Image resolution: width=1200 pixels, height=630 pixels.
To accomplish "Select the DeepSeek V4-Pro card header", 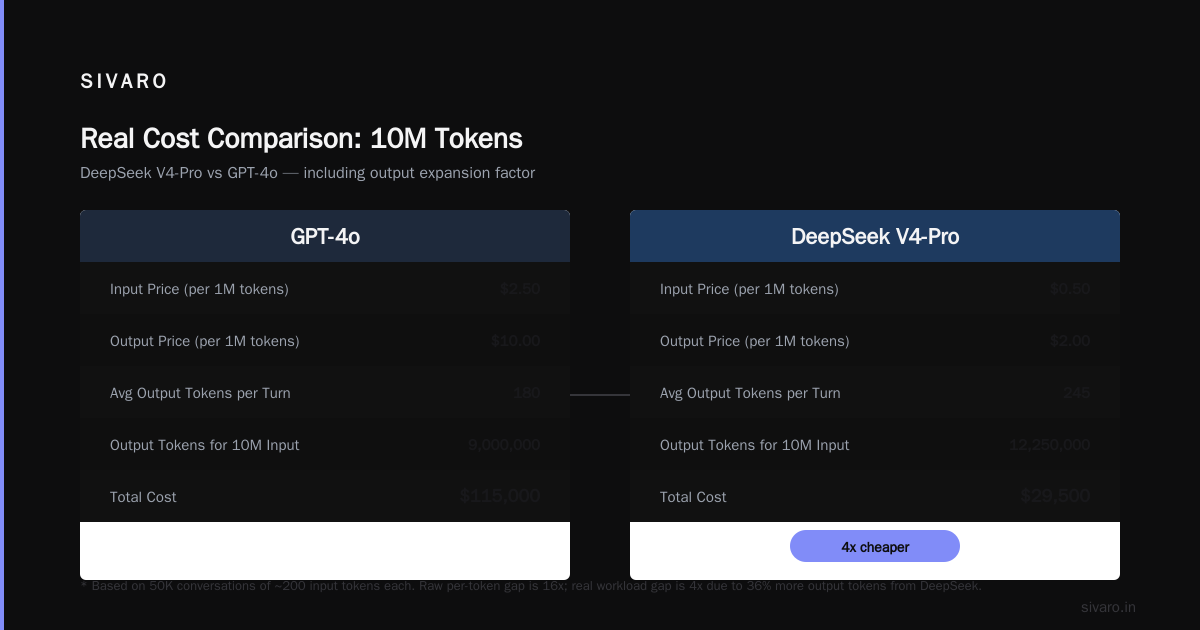I will click(x=875, y=236).
